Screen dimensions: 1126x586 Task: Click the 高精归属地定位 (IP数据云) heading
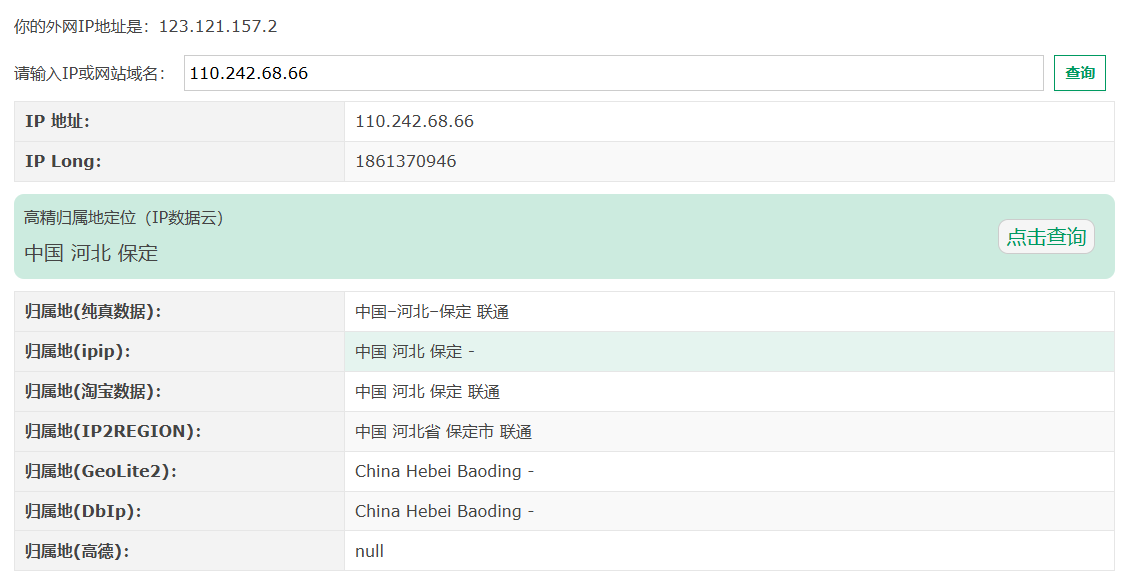tap(124, 218)
